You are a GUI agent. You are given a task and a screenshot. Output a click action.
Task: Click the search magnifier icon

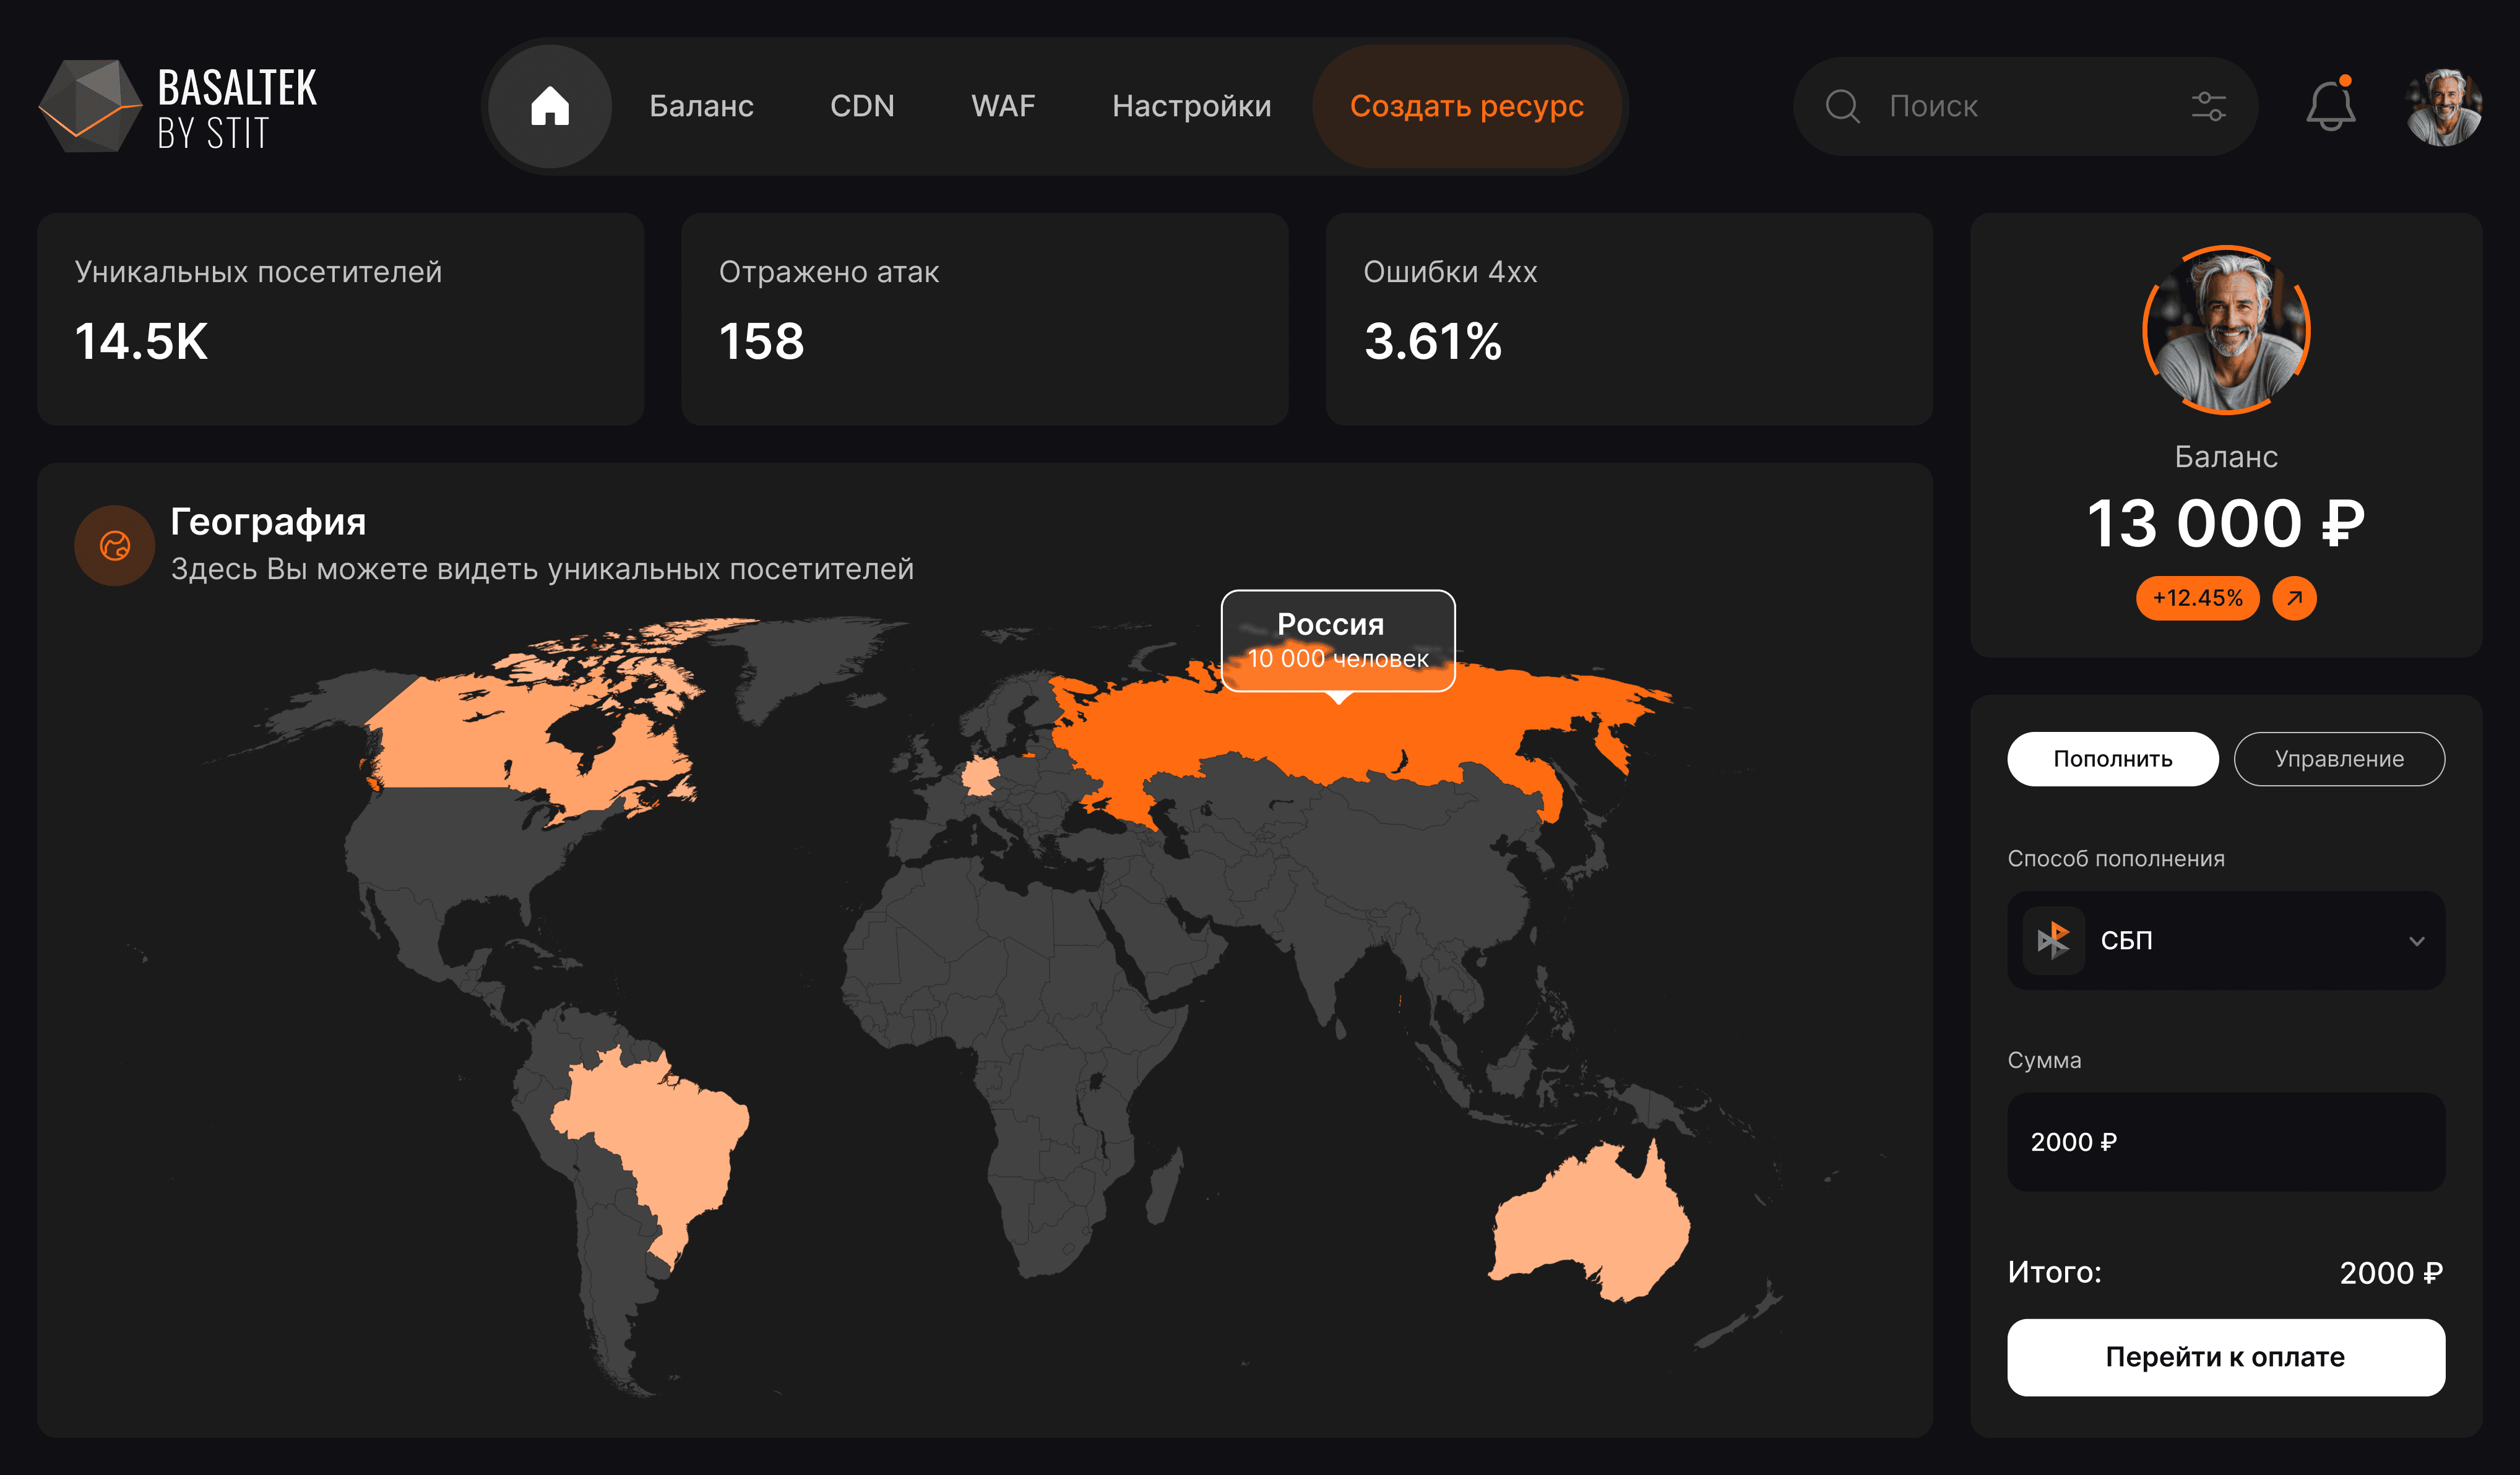[x=1842, y=106]
